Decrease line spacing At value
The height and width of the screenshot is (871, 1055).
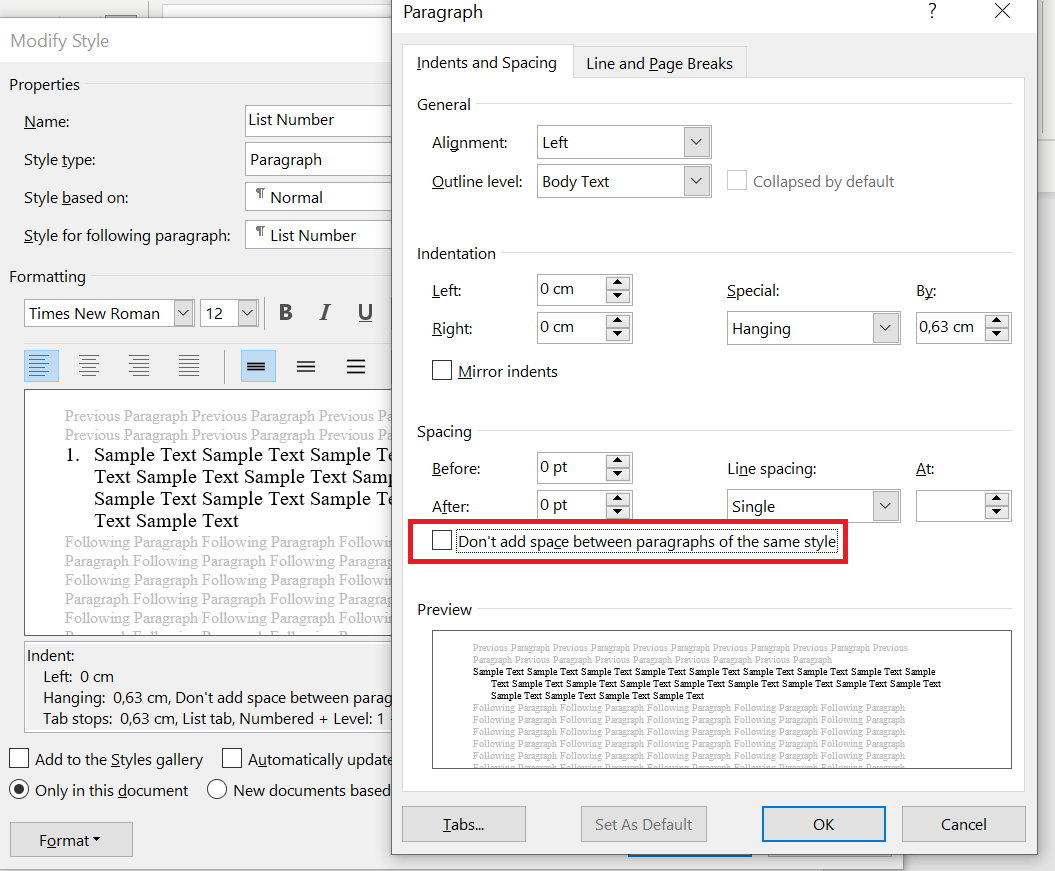(997, 513)
